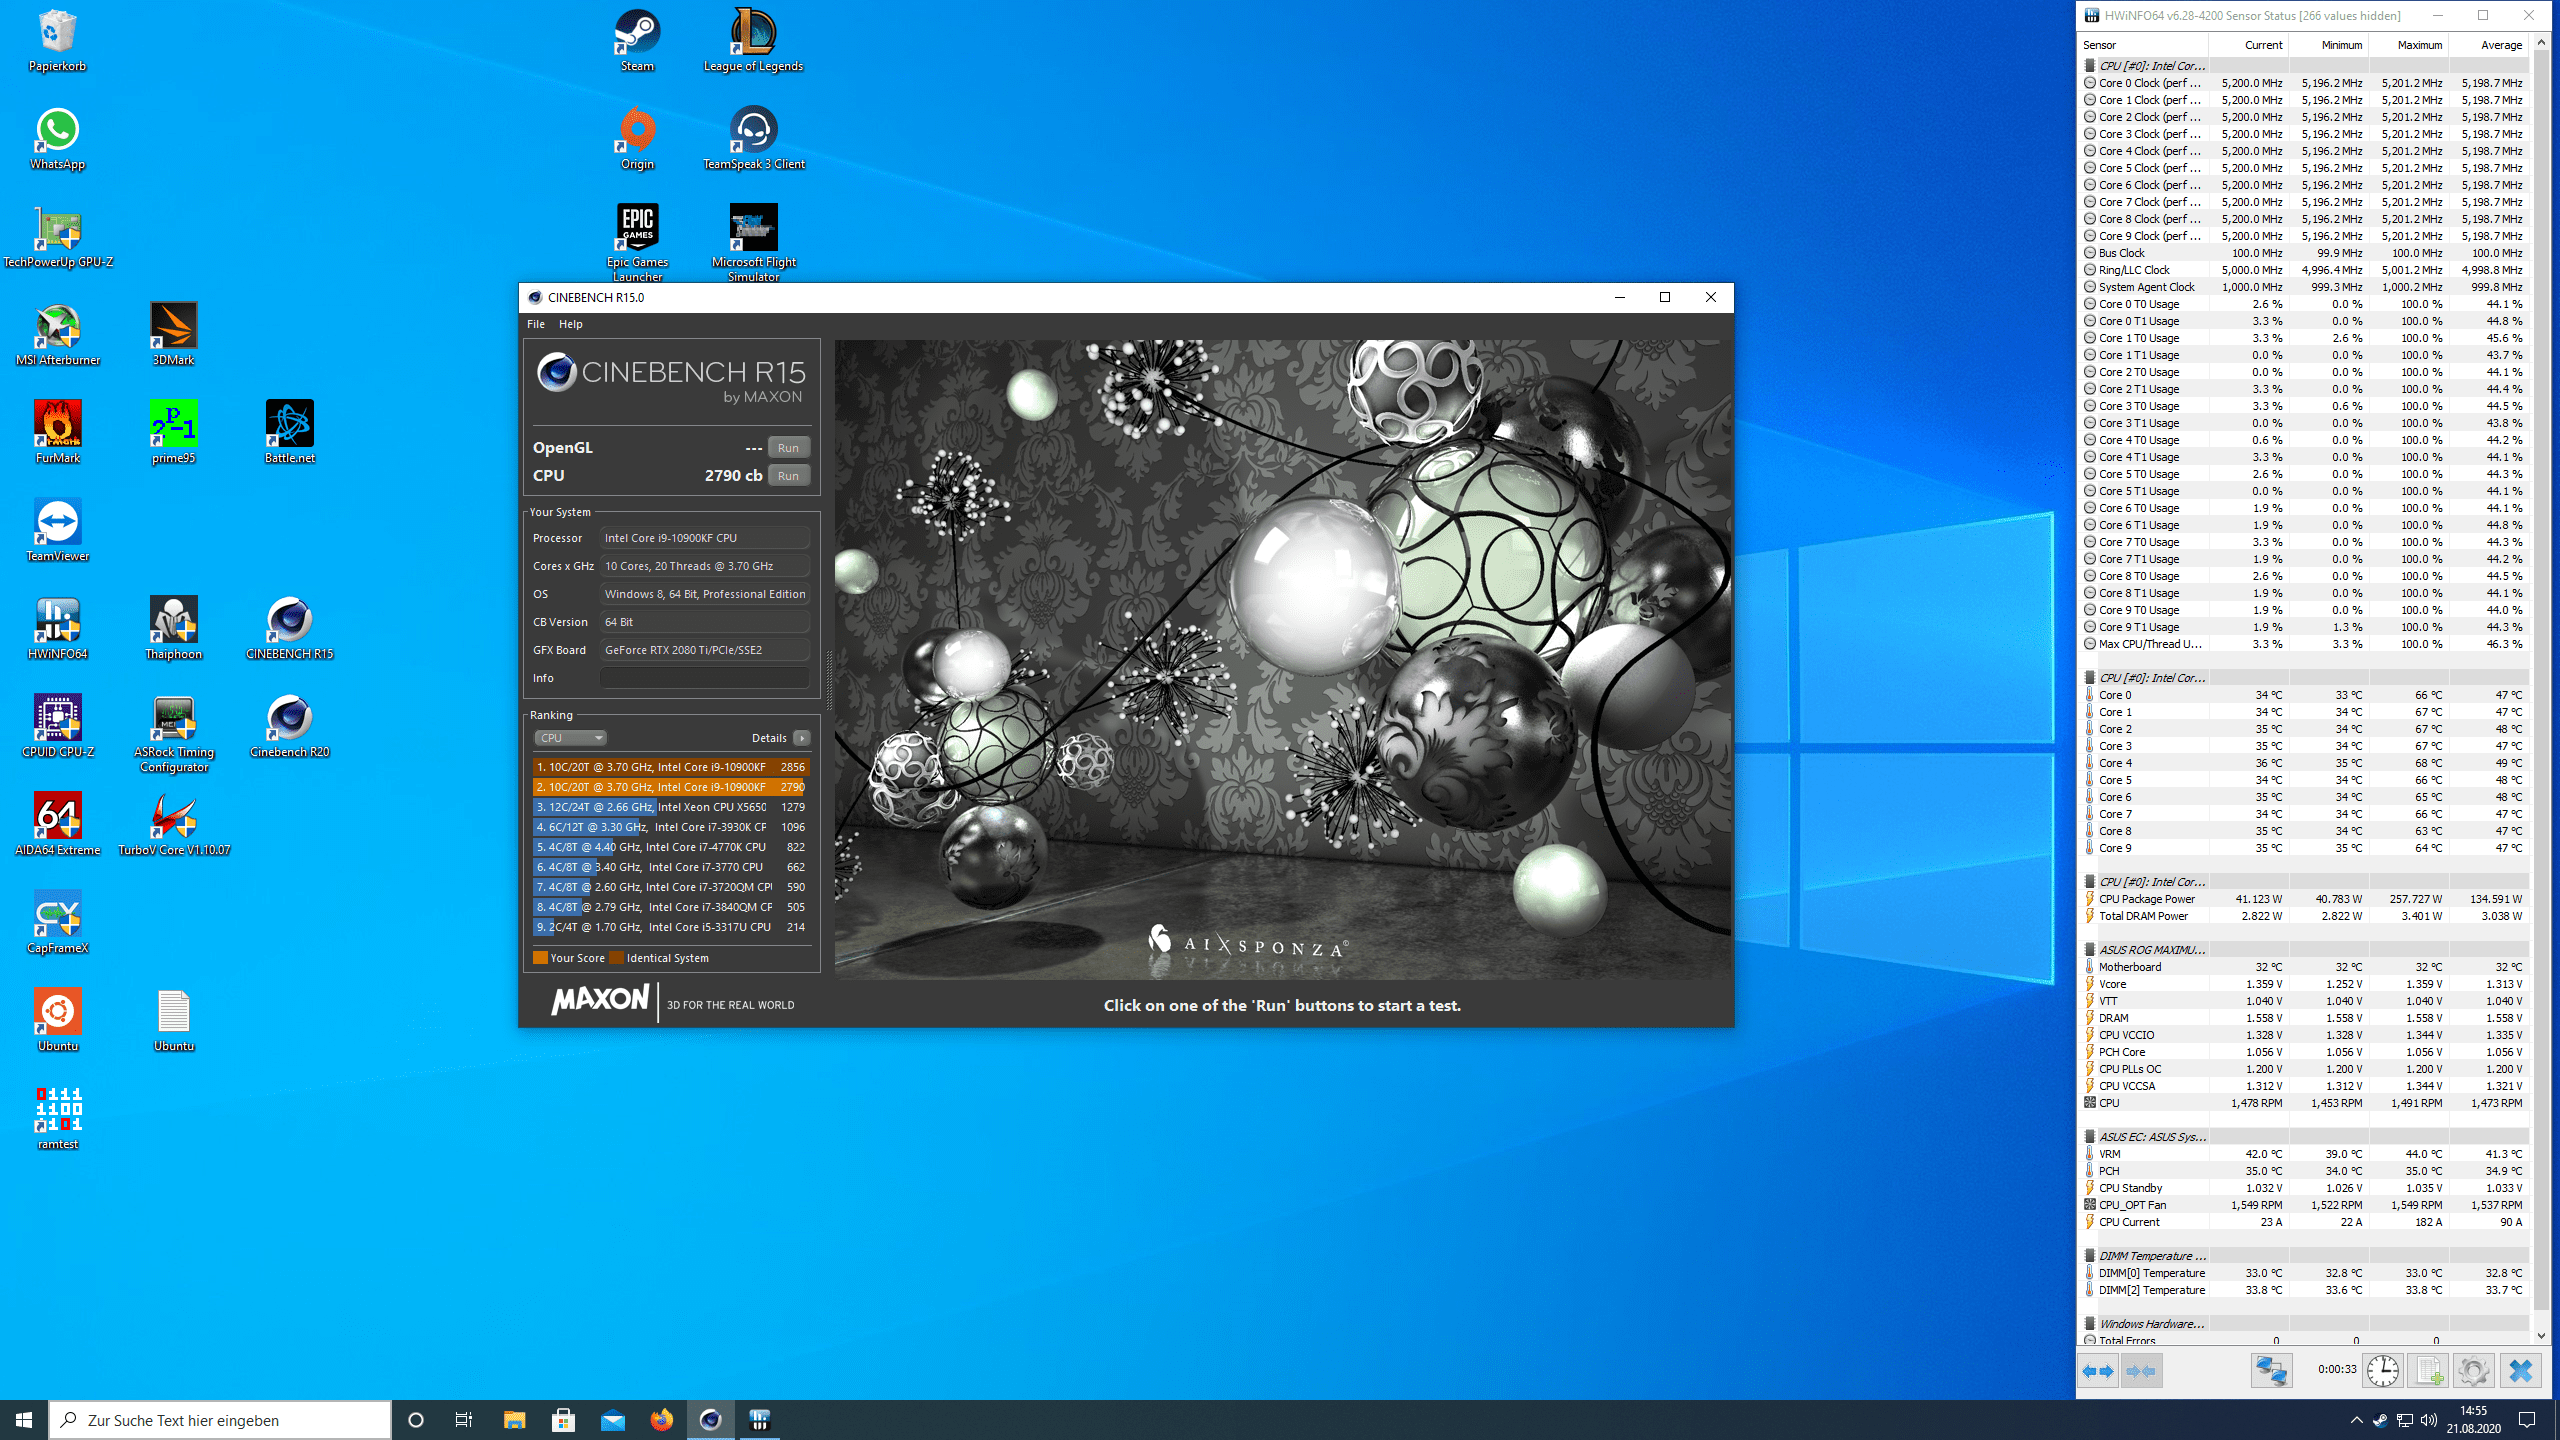This screenshot has width=2560, height=1440.
Task: Select the WhatsApp desktop icon
Action: [57, 139]
